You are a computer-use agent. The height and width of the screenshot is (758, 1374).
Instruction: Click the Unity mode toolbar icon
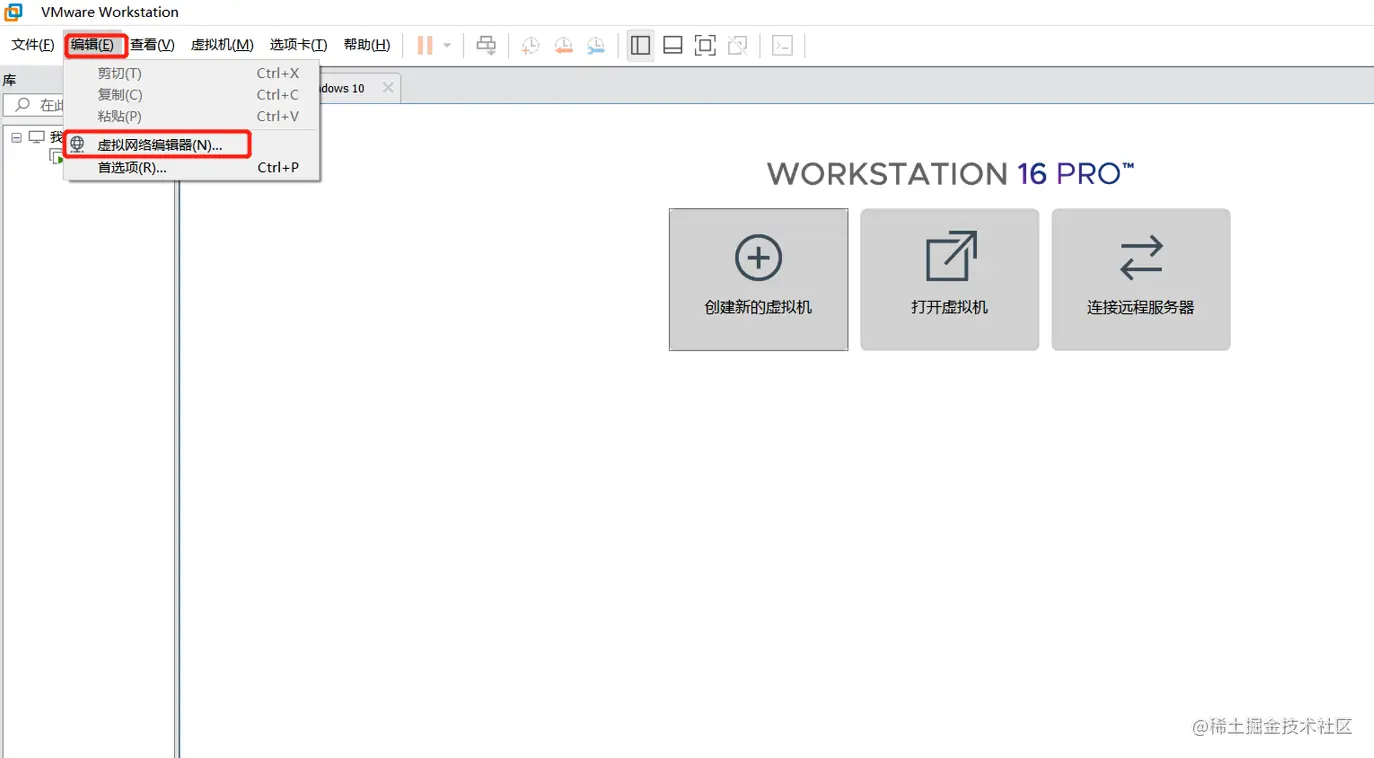click(x=738, y=45)
